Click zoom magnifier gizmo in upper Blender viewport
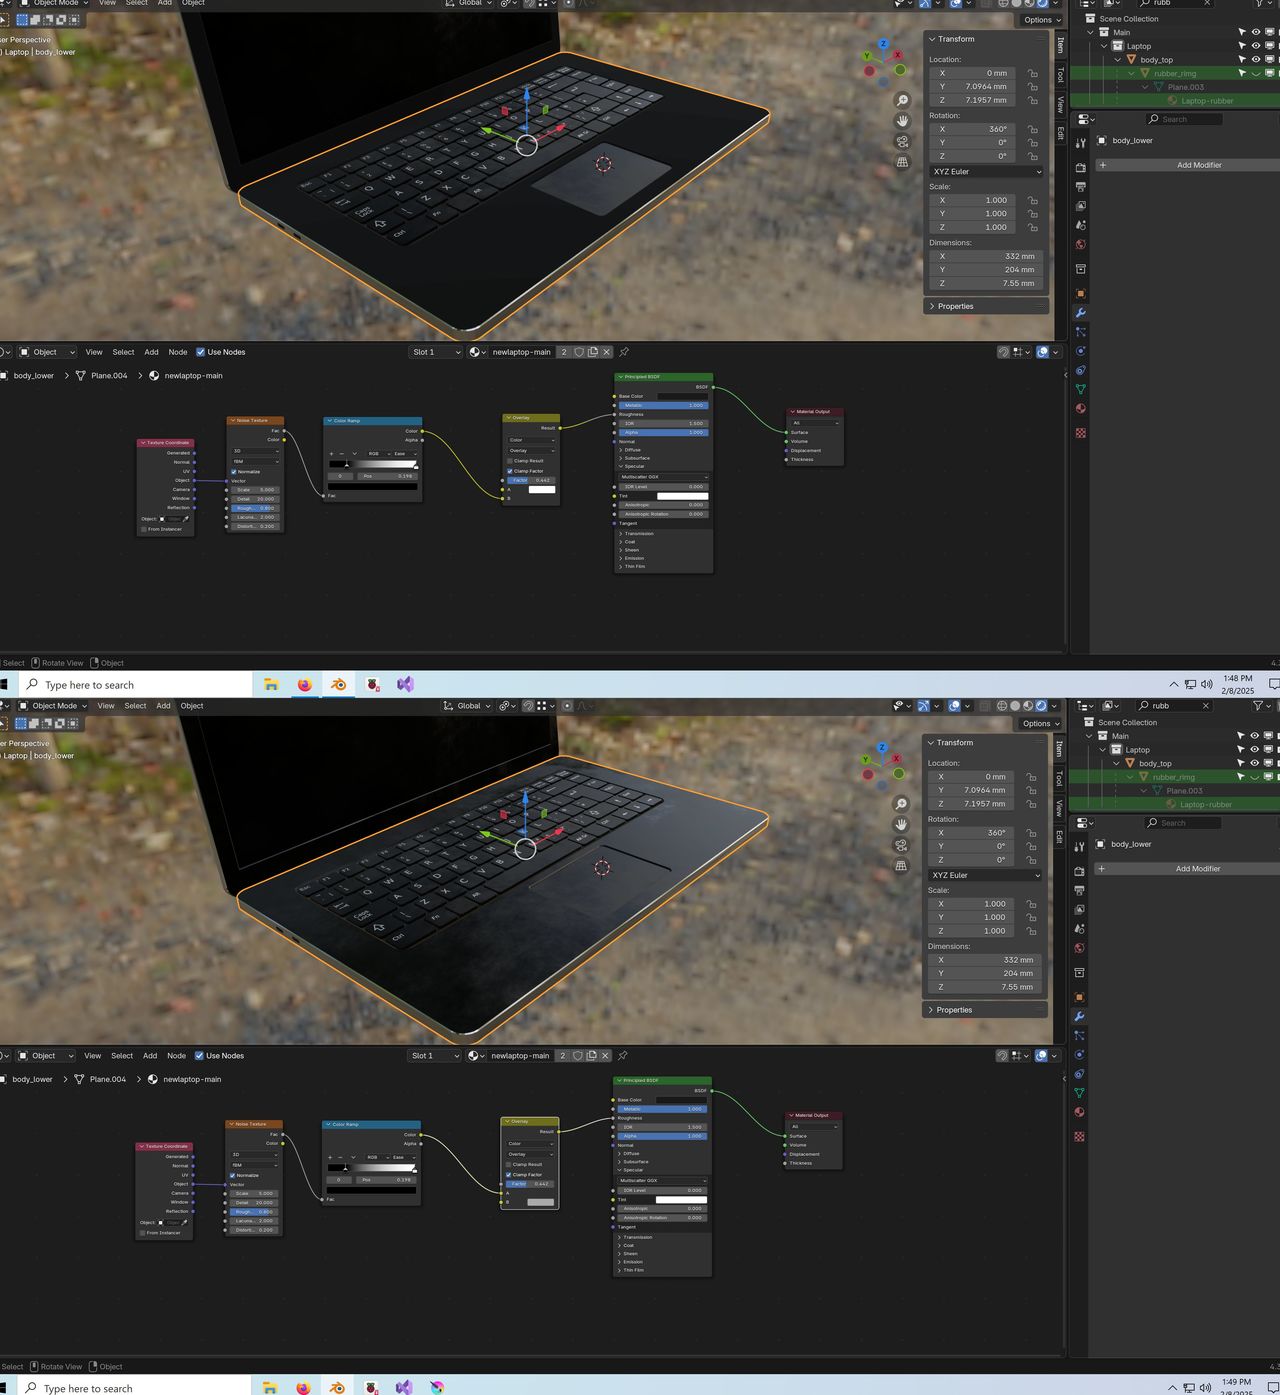The image size is (1280, 1395). [x=902, y=100]
